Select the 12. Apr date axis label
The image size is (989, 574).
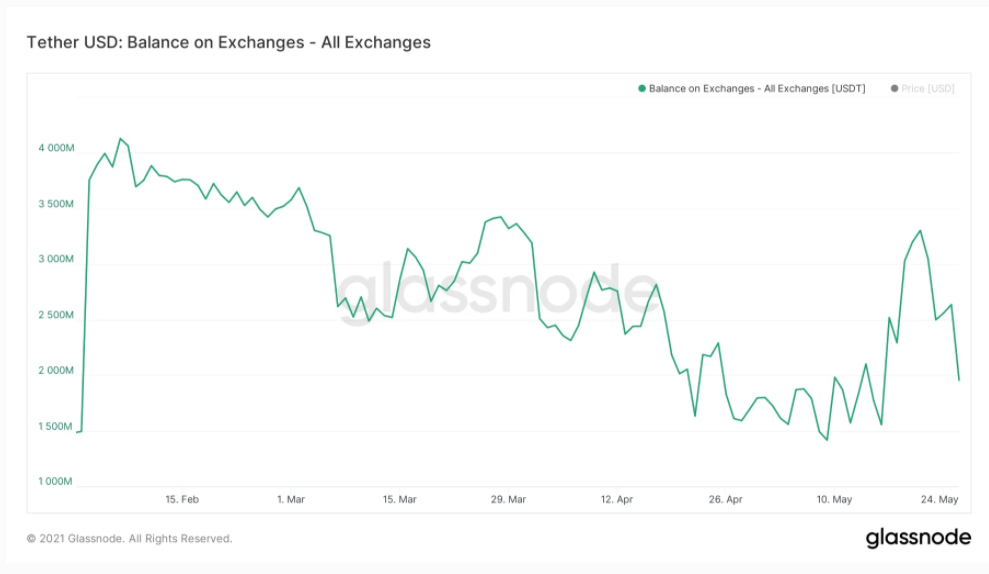(x=617, y=500)
